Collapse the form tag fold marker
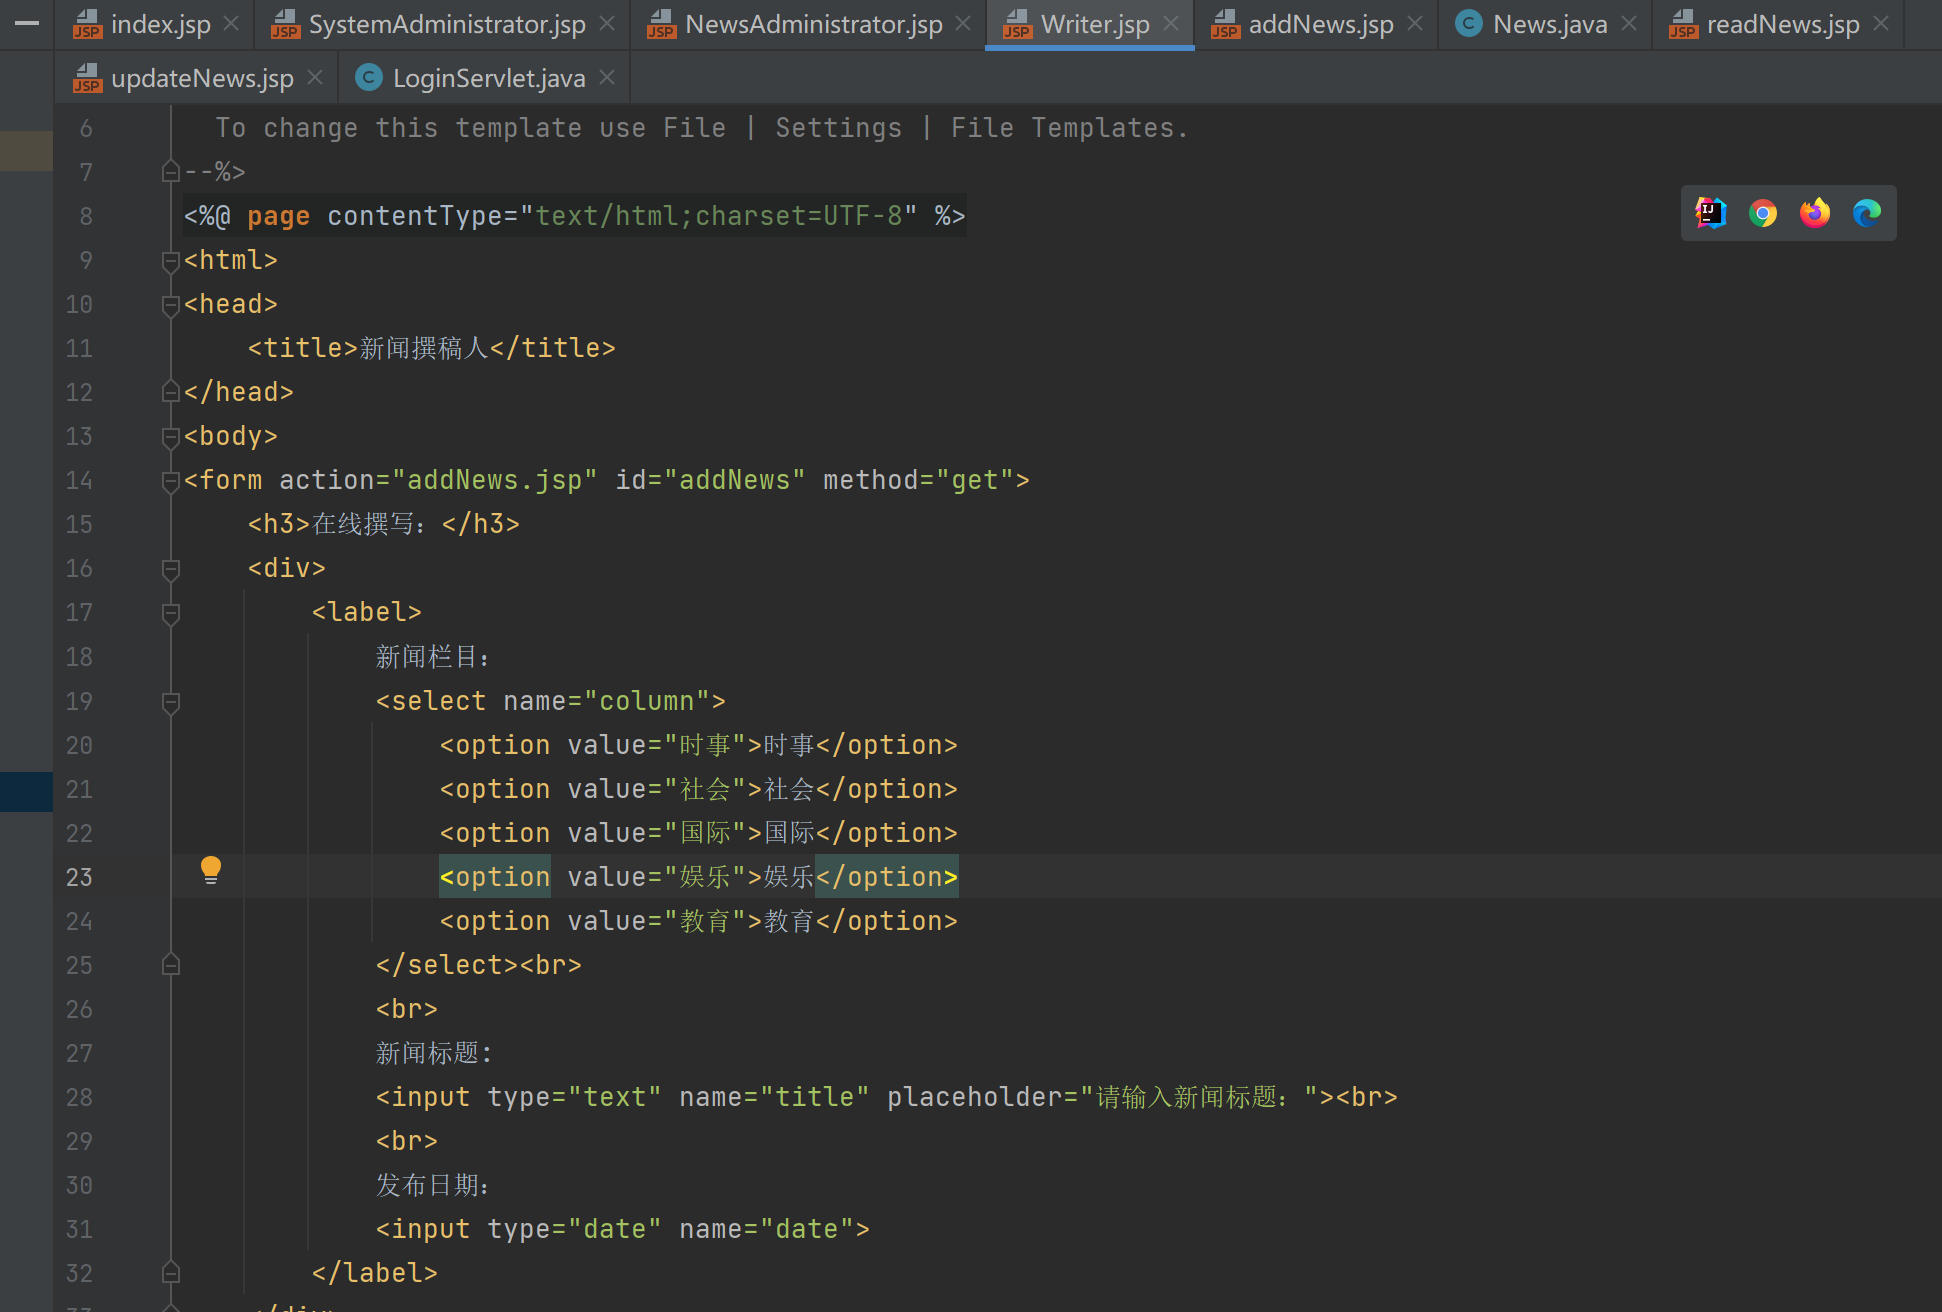 tap(171, 481)
